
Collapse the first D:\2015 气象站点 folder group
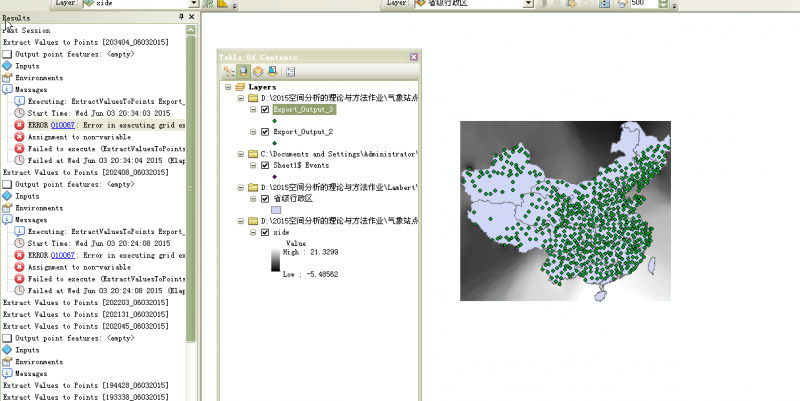coord(241,98)
